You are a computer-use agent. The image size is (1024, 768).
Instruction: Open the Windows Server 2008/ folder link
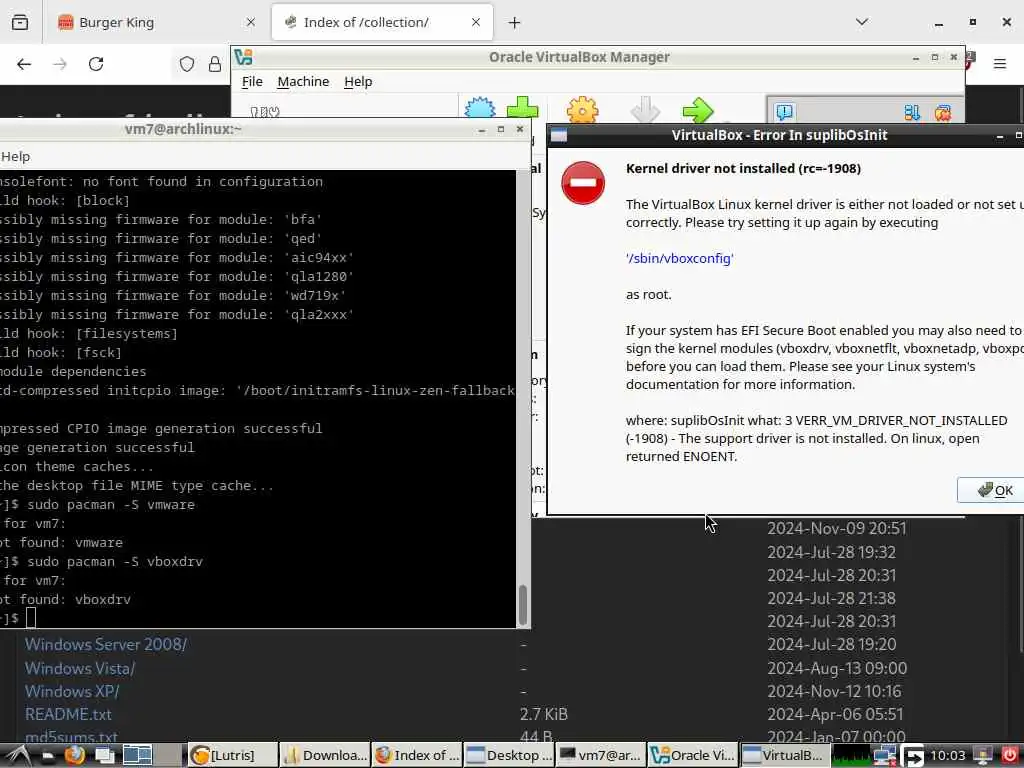(x=106, y=645)
